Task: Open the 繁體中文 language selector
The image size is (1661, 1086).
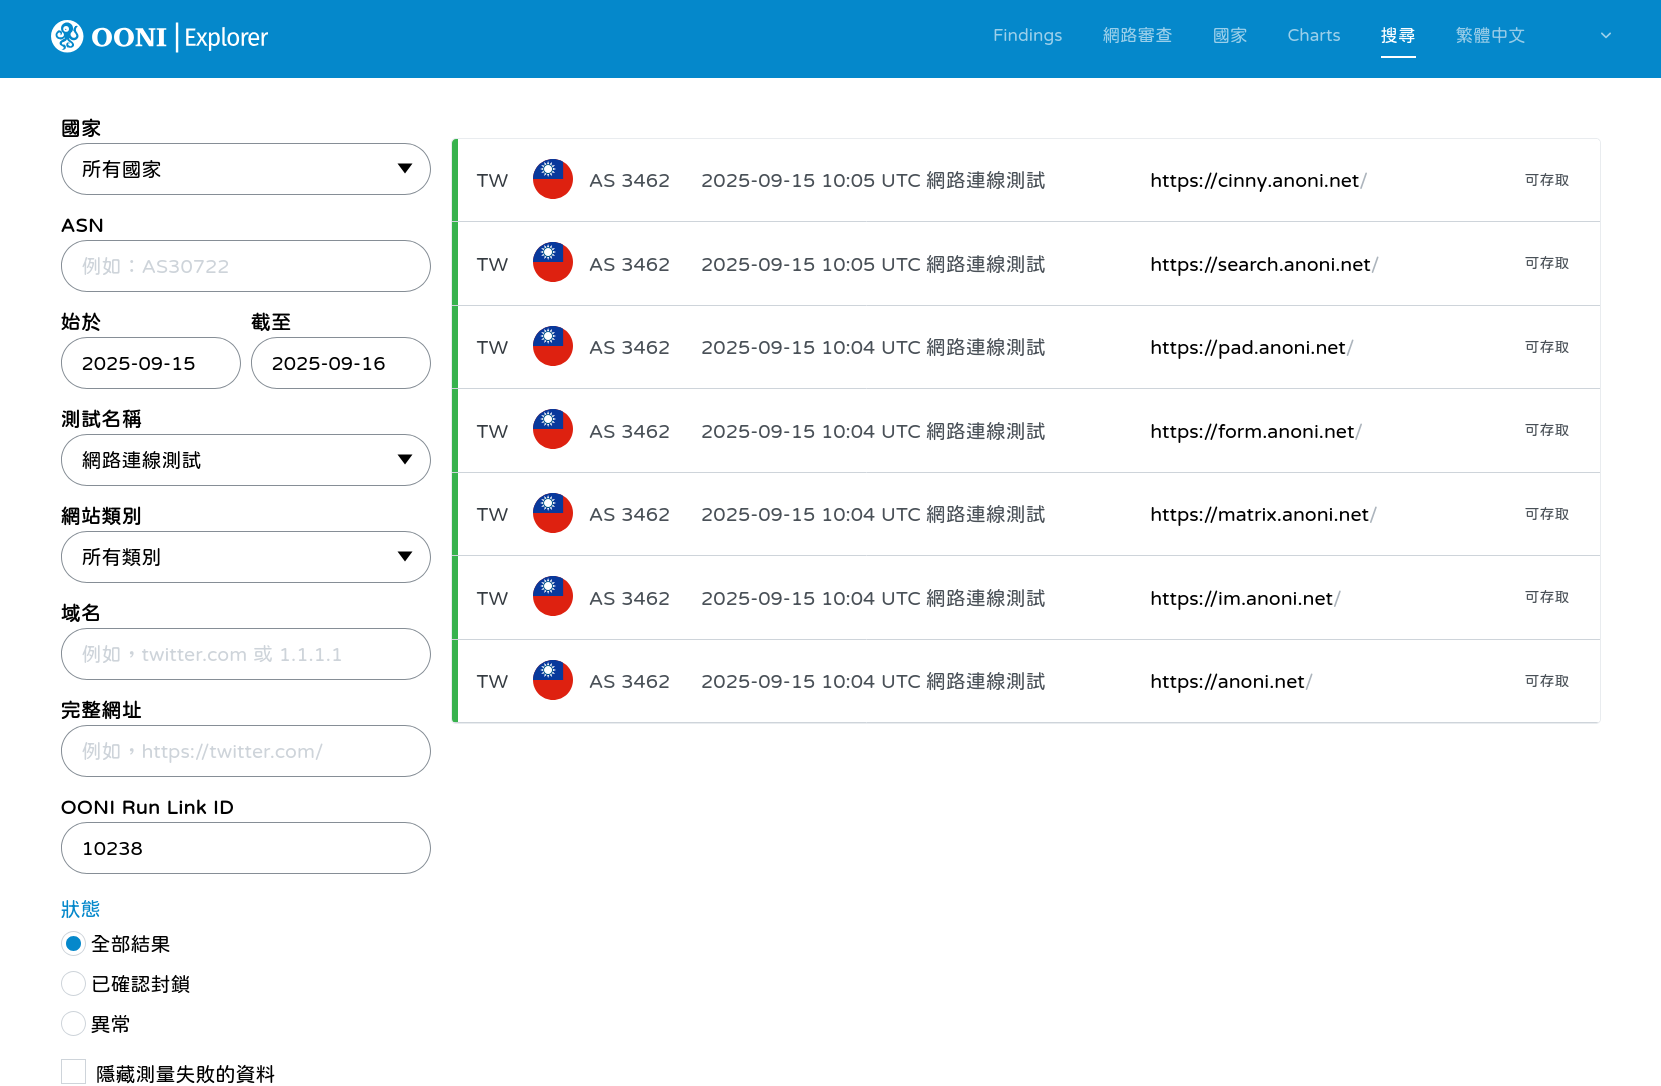Action: point(1532,36)
